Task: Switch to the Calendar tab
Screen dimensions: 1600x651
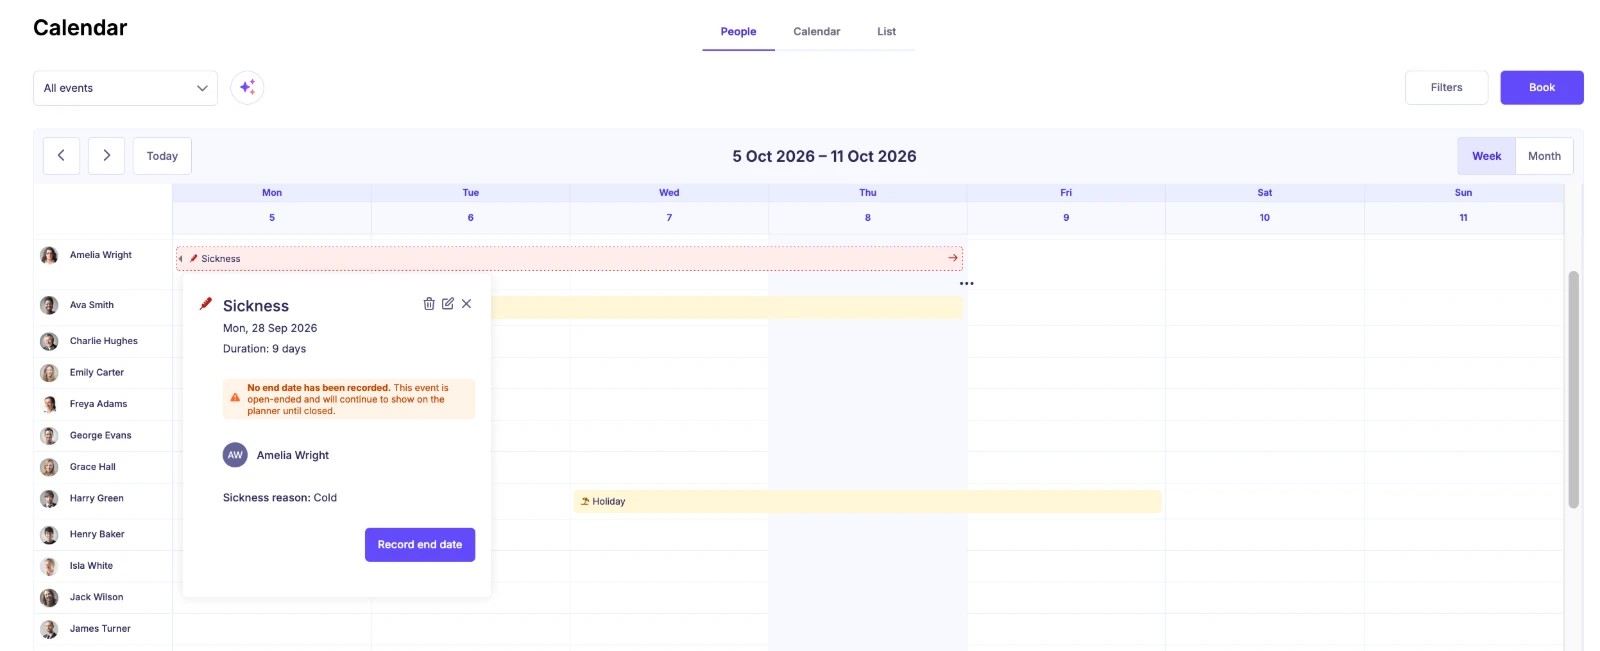Action: [x=817, y=32]
